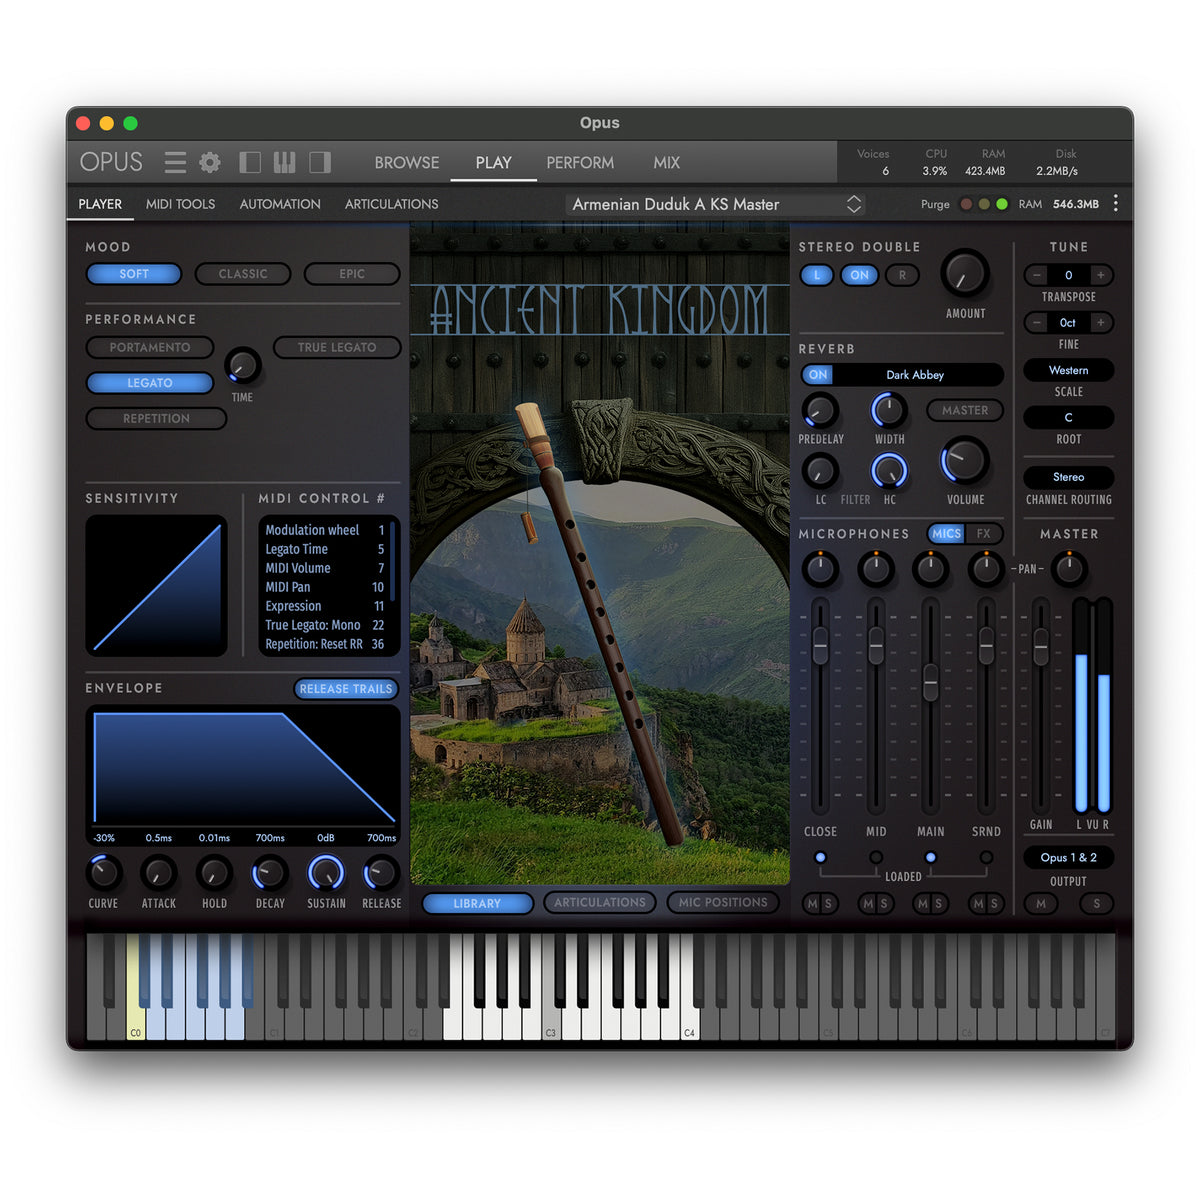The image size is (1200, 1200).
Task: Open the Western scale dropdown
Action: (1069, 370)
